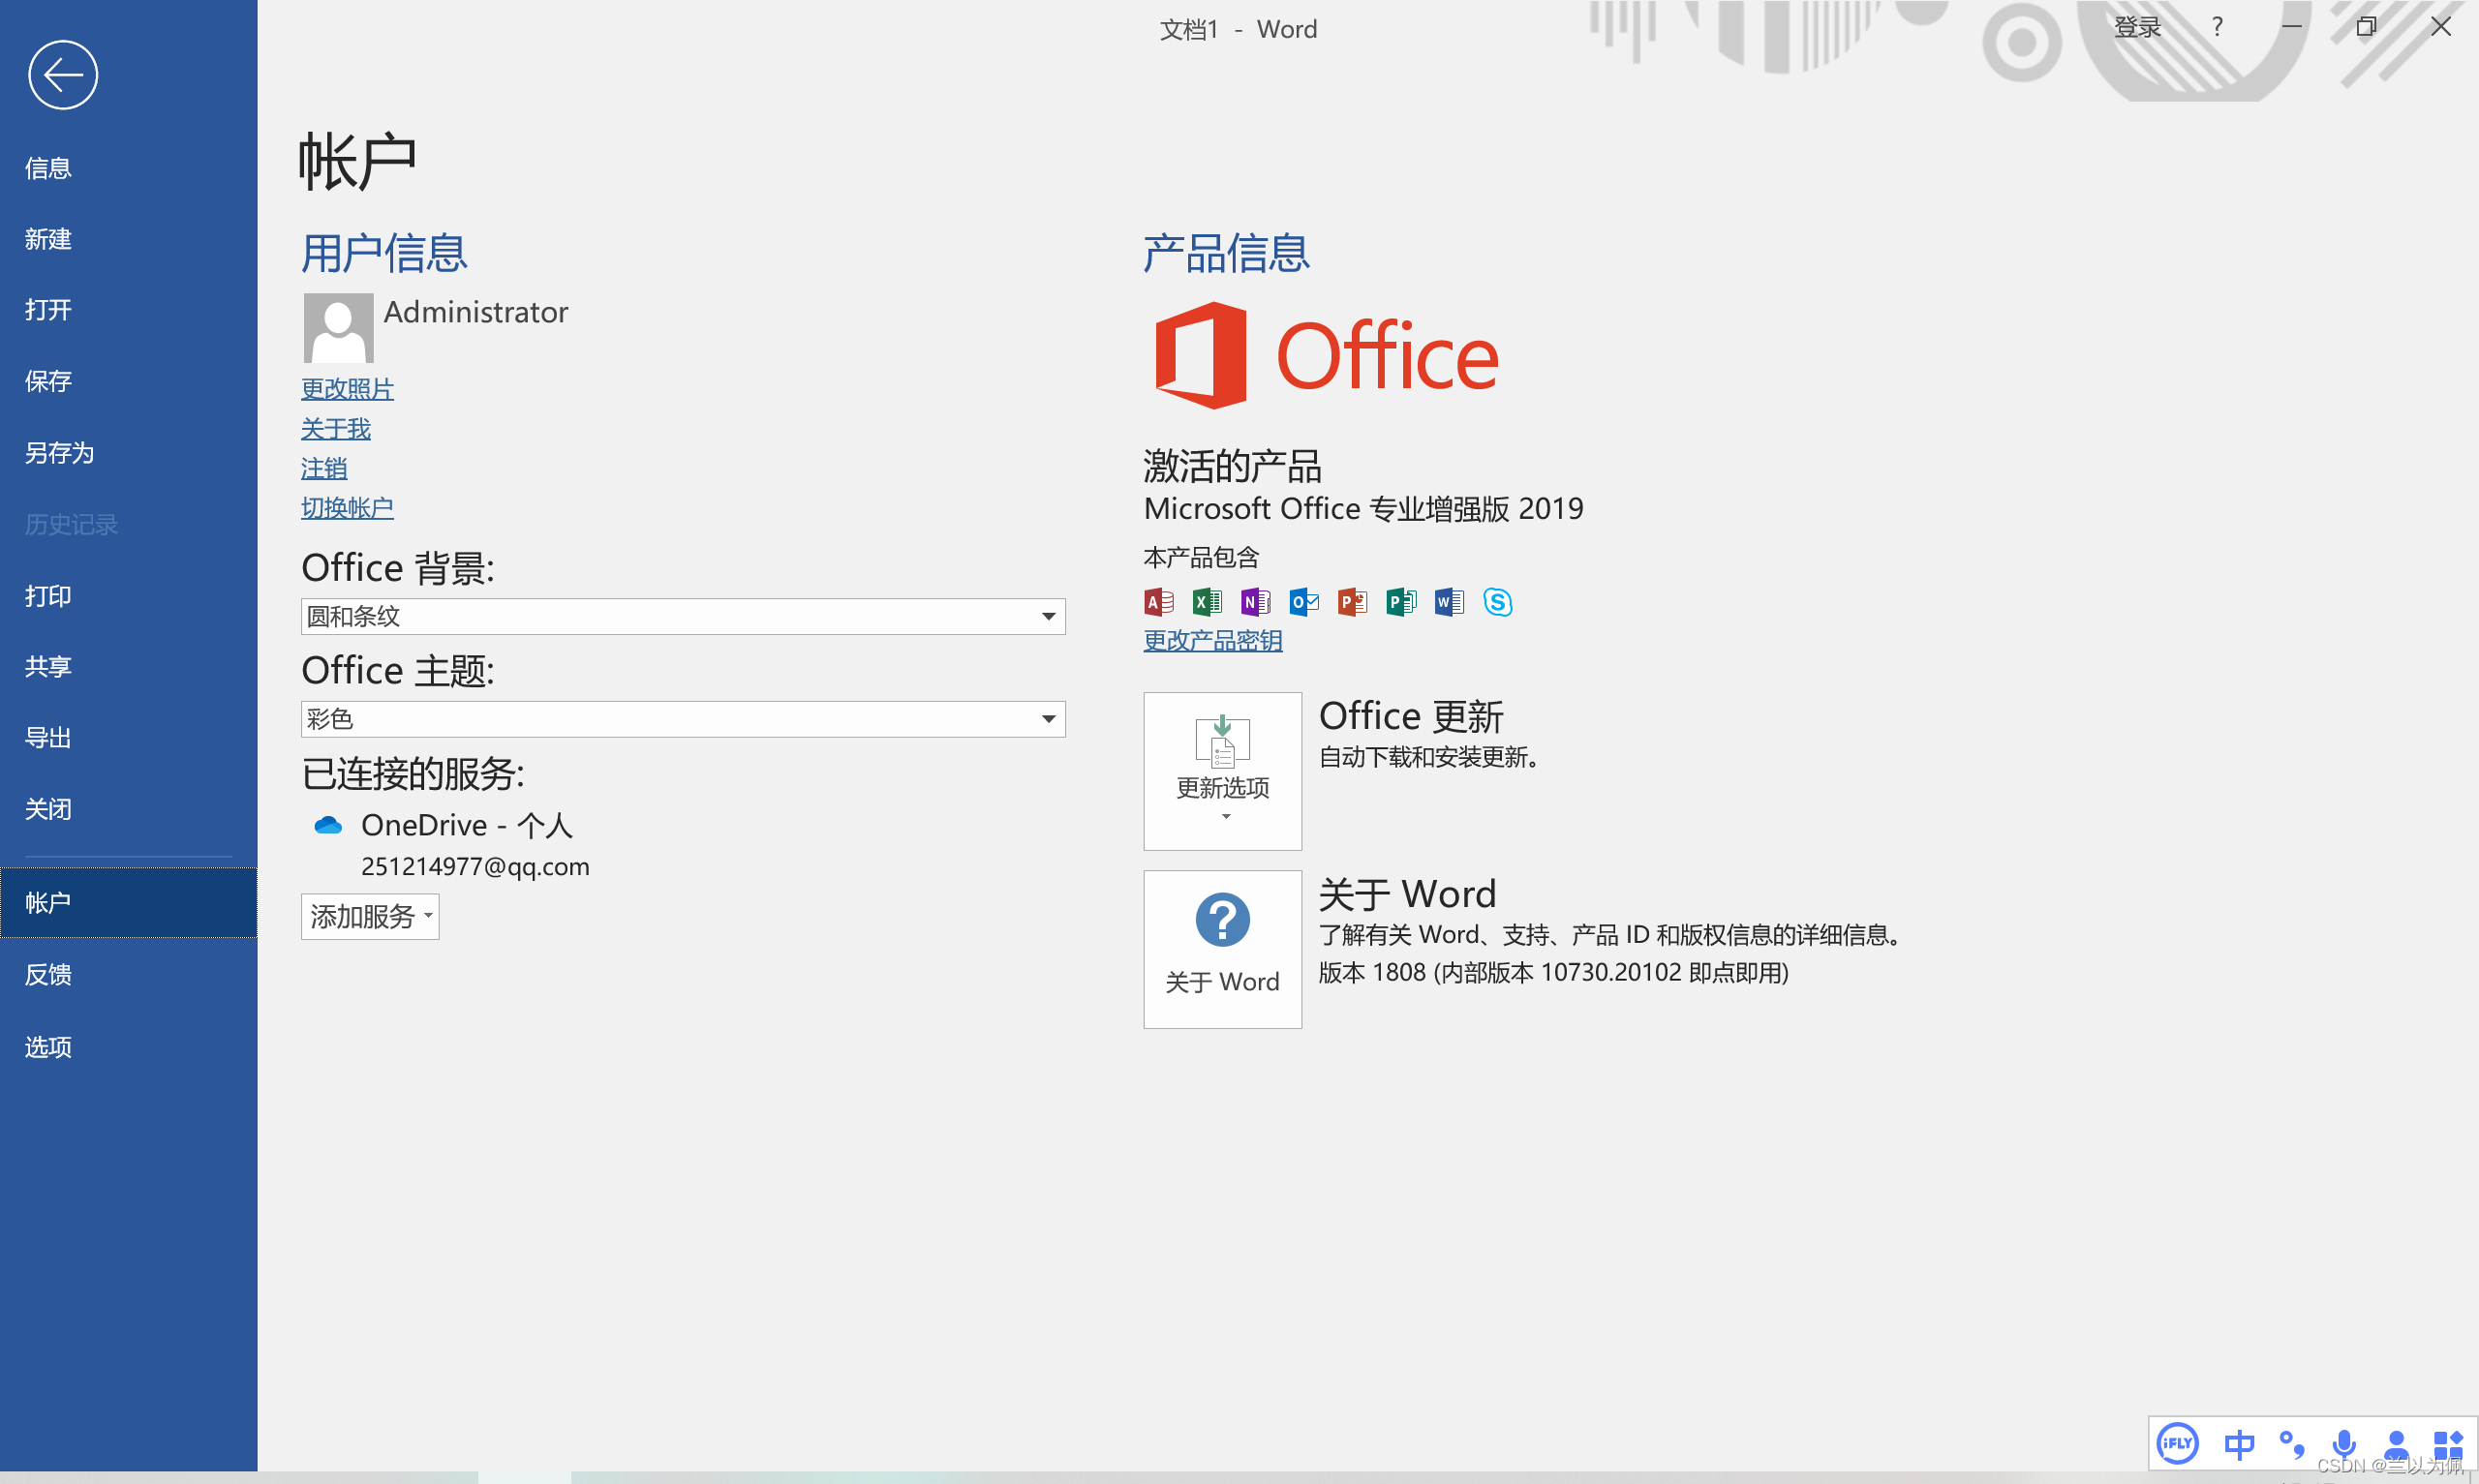
Task: Click the Excel app icon
Action: click(1207, 602)
